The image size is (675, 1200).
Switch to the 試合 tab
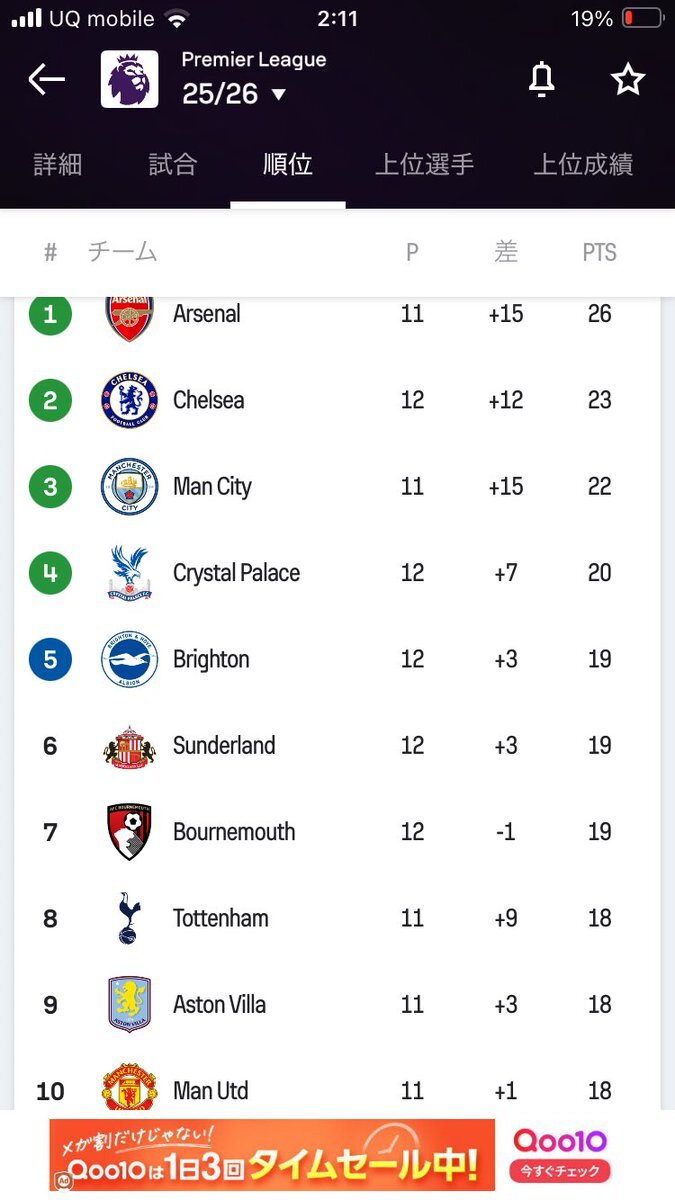coord(173,165)
